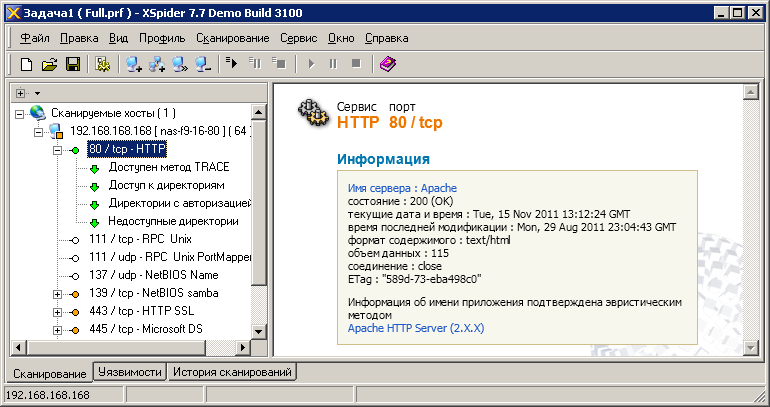
Task: Open the Правка menu
Action: [79, 38]
